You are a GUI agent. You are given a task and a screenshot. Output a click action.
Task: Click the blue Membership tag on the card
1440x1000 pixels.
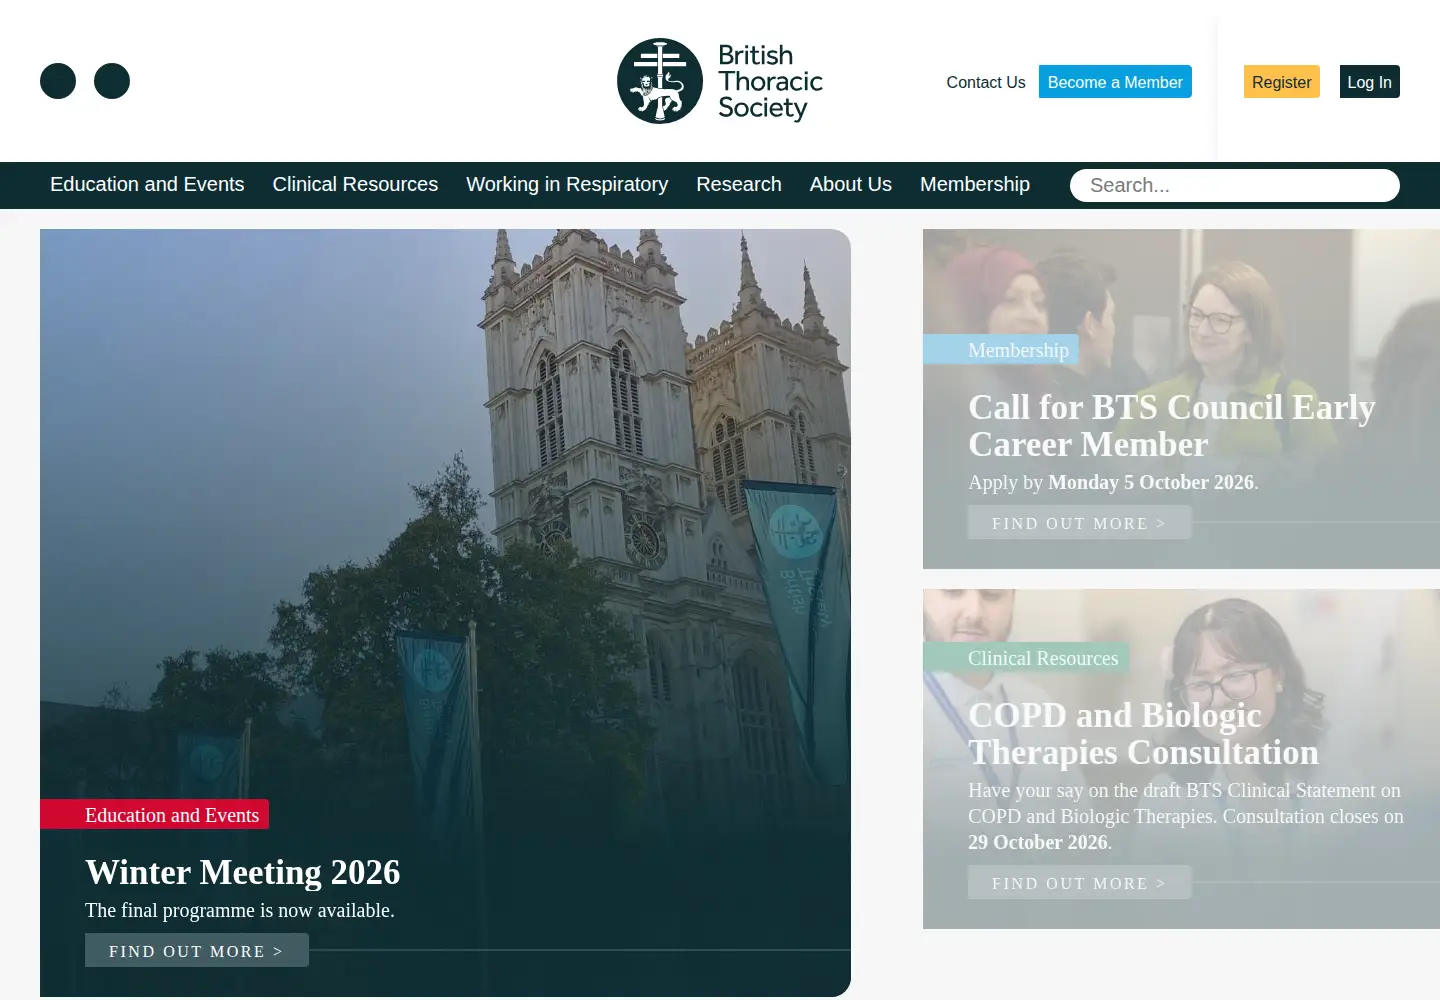tap(1001, 350)
